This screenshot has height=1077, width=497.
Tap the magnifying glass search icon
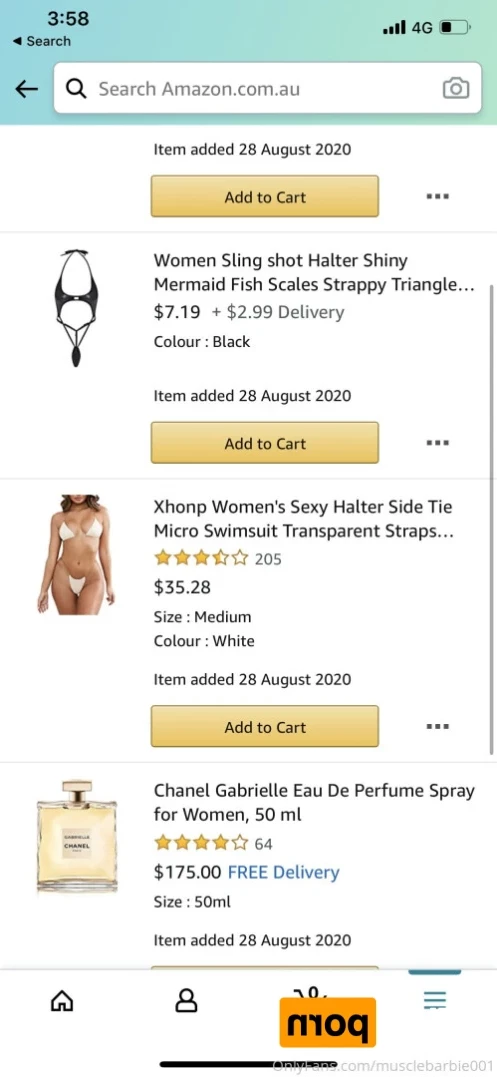tap(76, 89)
